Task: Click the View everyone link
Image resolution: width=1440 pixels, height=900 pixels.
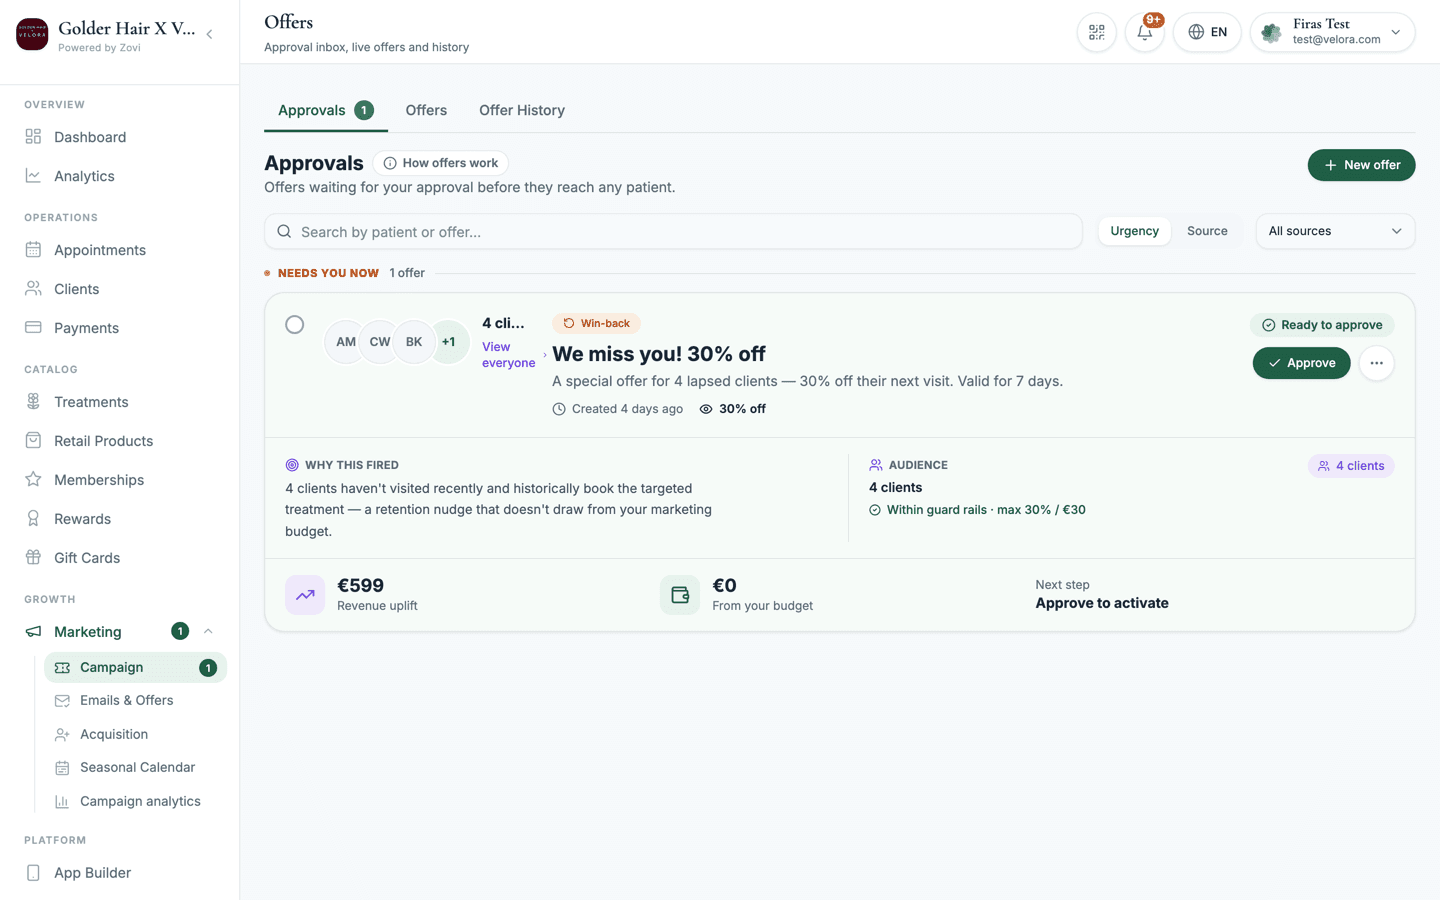Action: click(x=508, y=355)
